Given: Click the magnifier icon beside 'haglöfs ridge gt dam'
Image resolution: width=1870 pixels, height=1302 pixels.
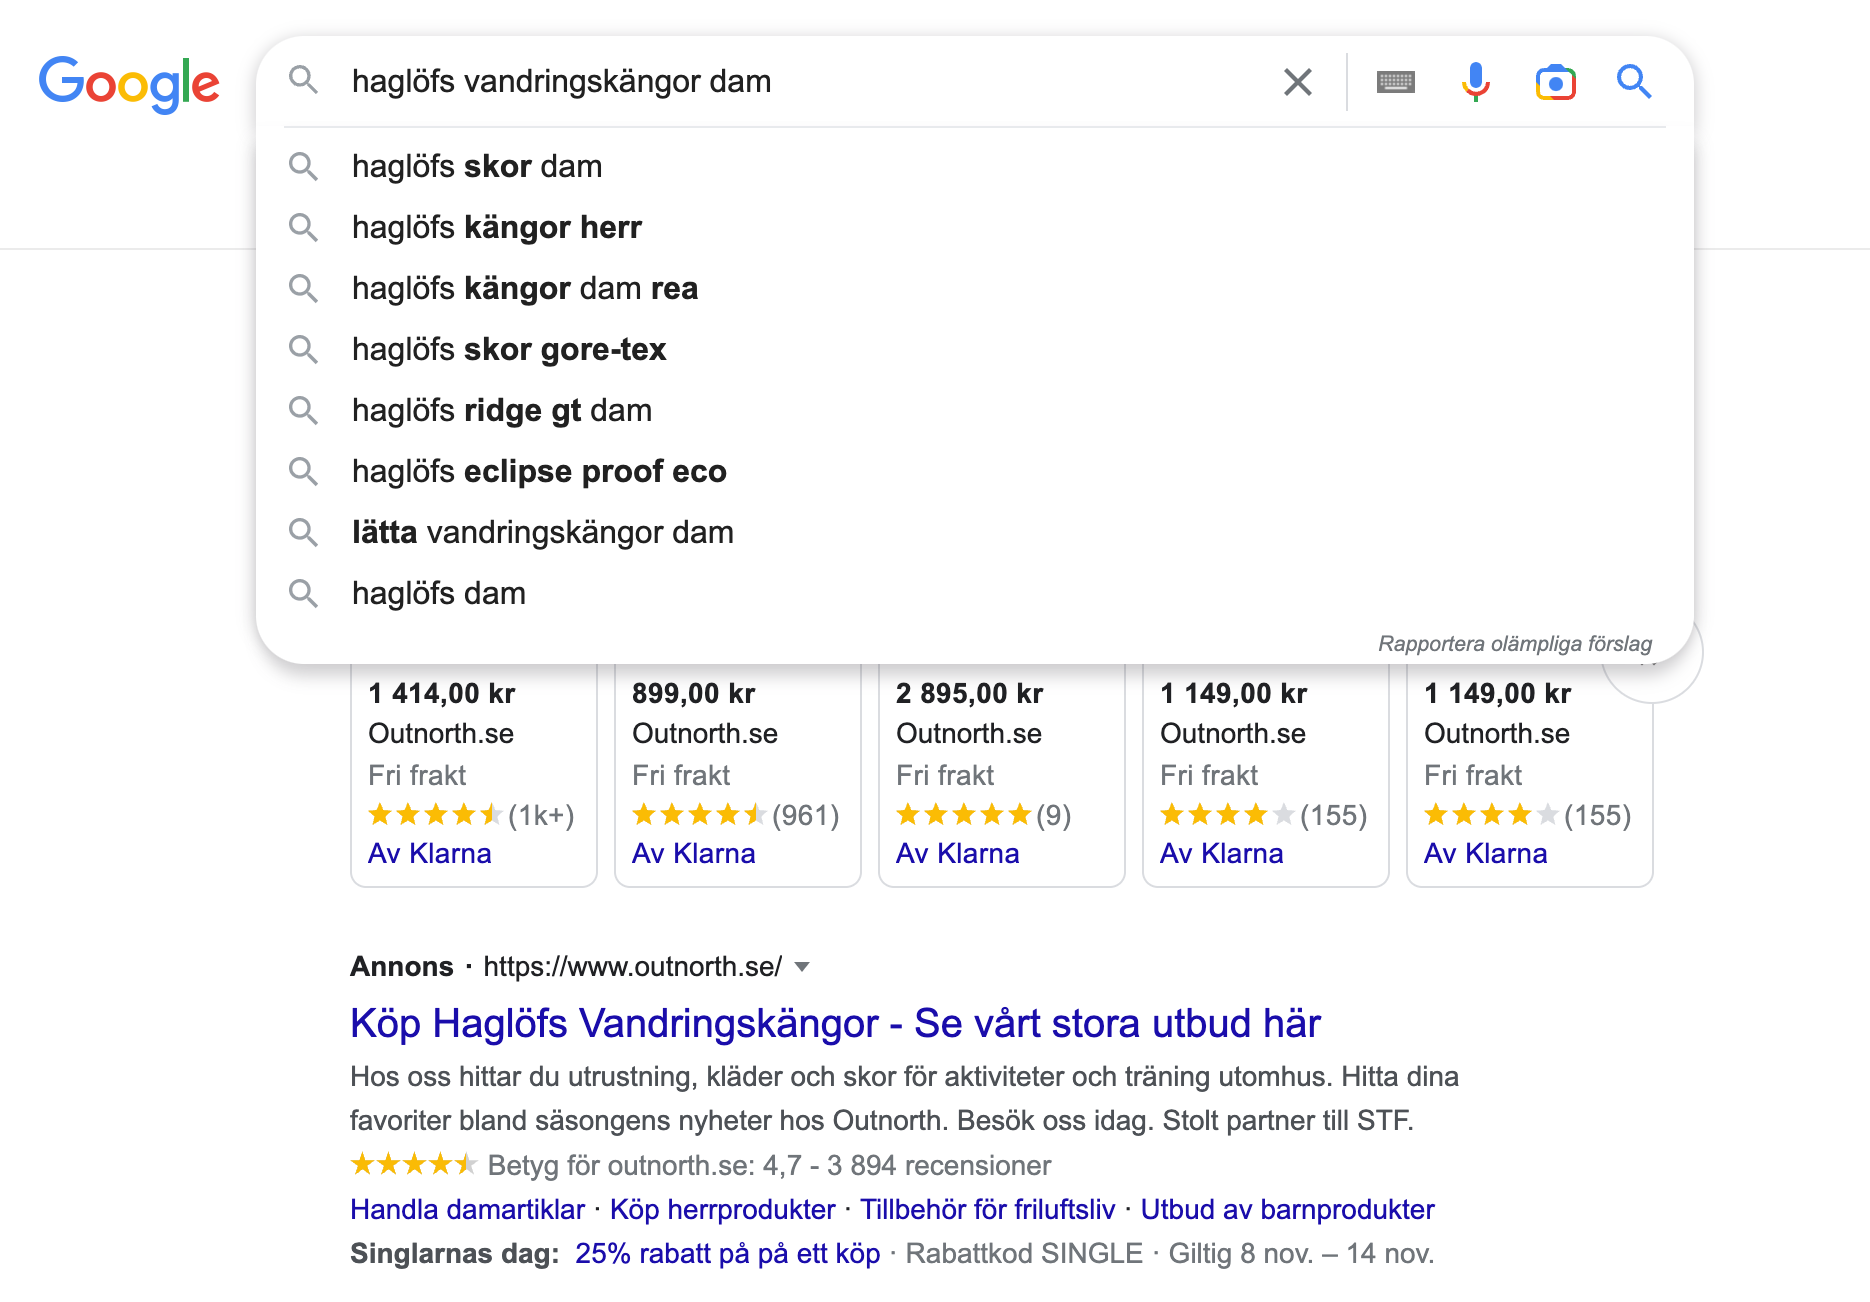Looking at the screenshot, I should [303, 410].
